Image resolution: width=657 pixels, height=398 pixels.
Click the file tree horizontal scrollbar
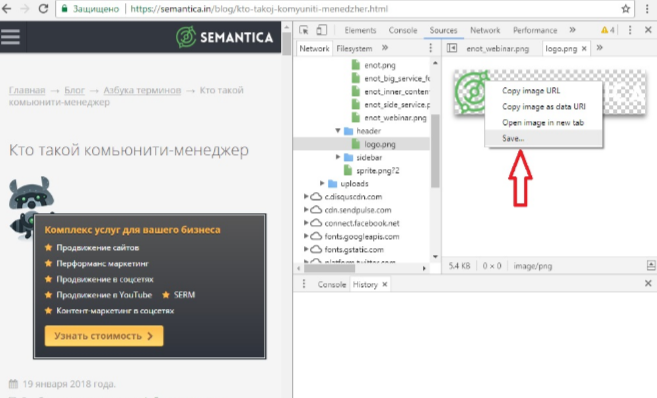[328, 268]
